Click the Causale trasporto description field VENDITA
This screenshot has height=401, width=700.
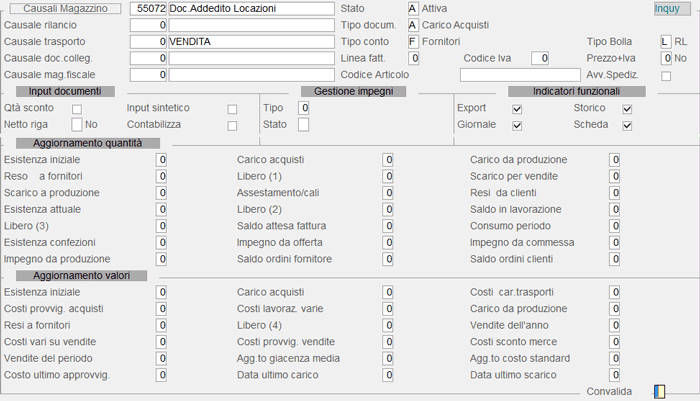point(251,42)
